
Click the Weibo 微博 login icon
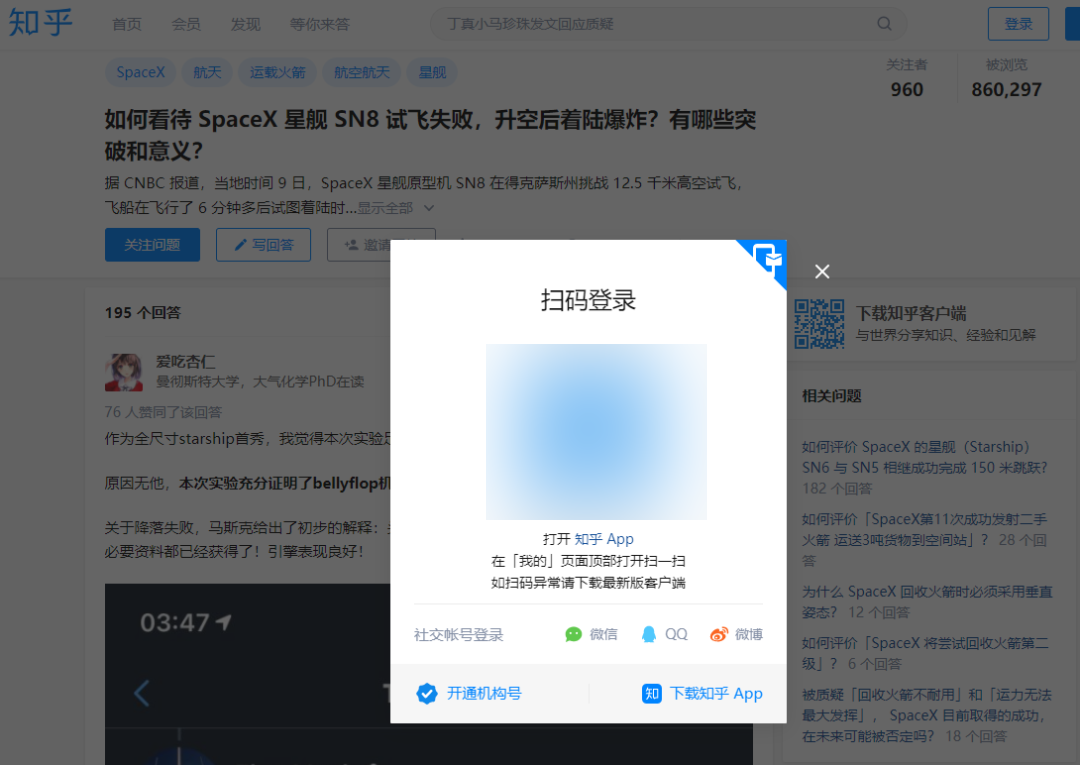click(x=719, y=634)
